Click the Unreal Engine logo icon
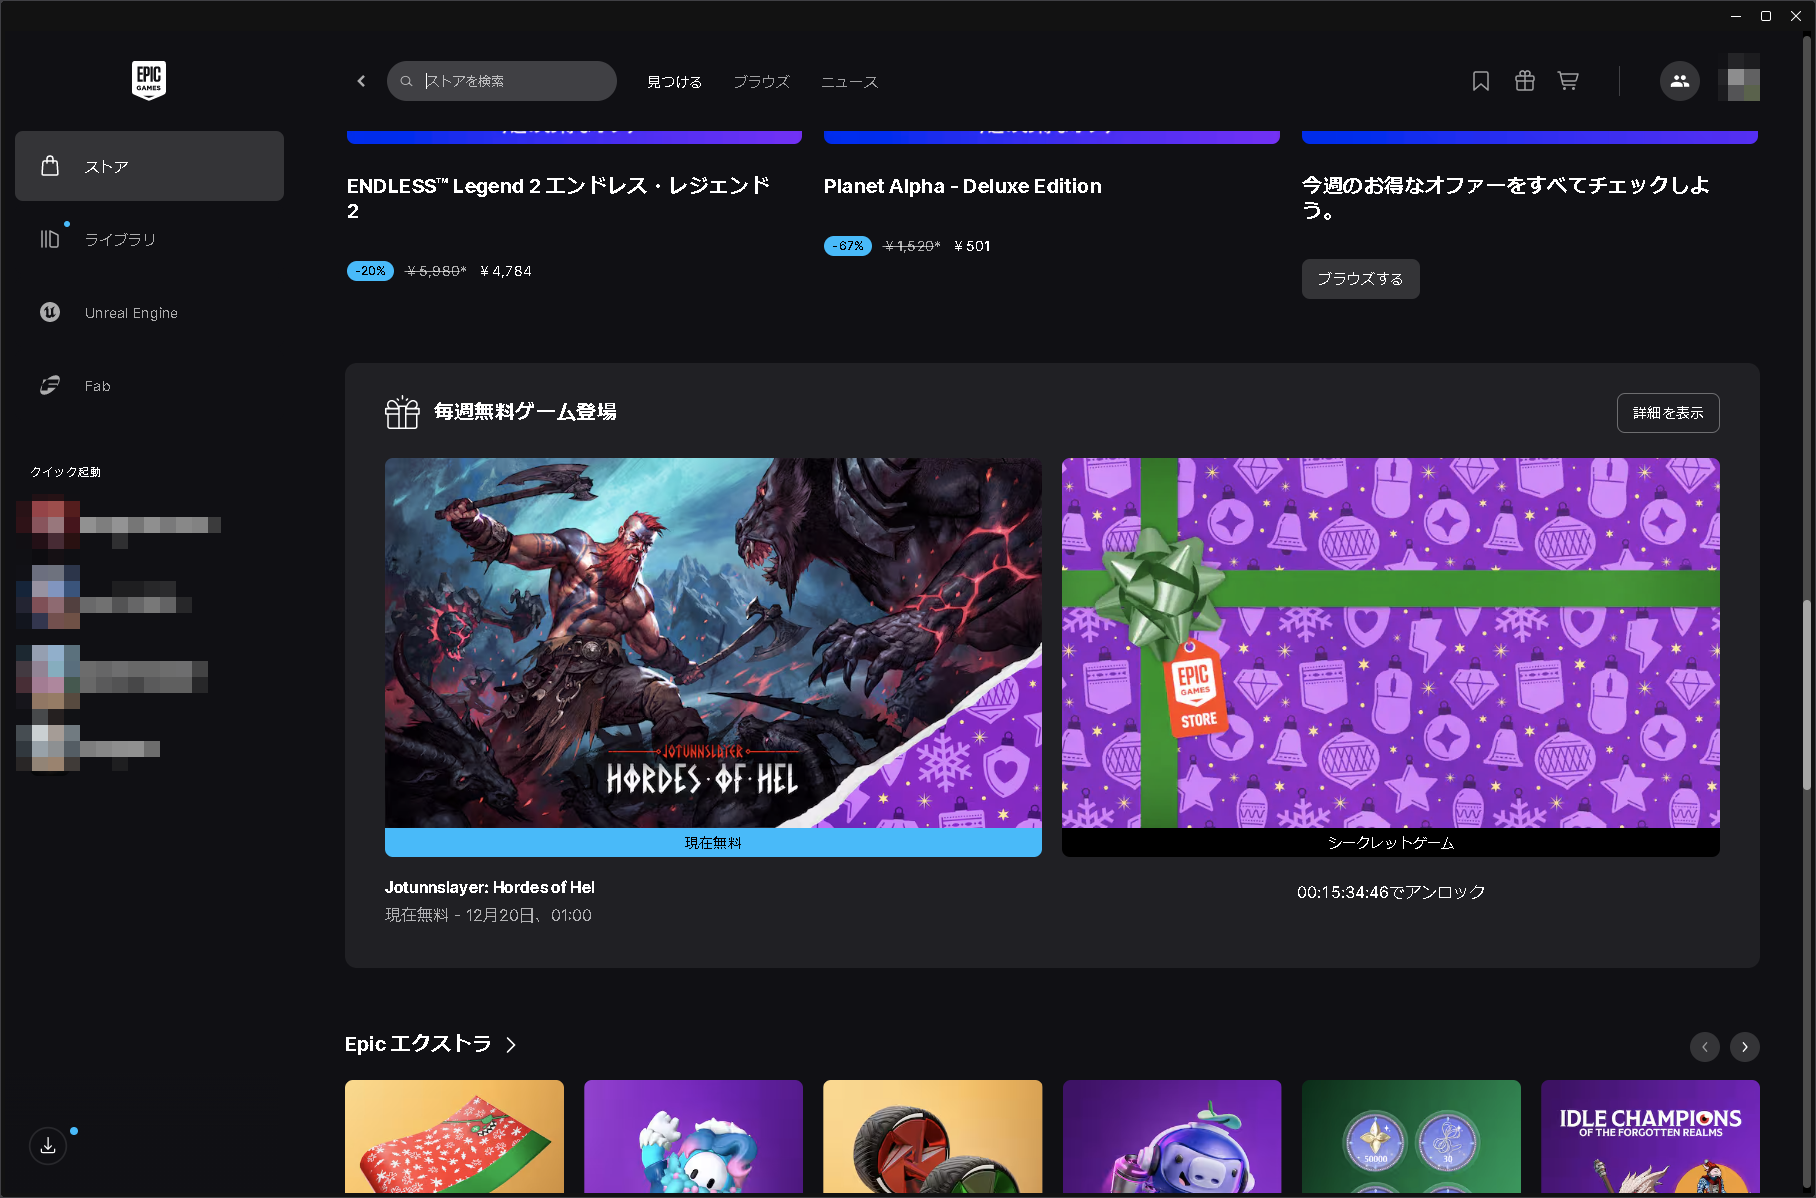1816x1198 pixels. click(50, 312)
